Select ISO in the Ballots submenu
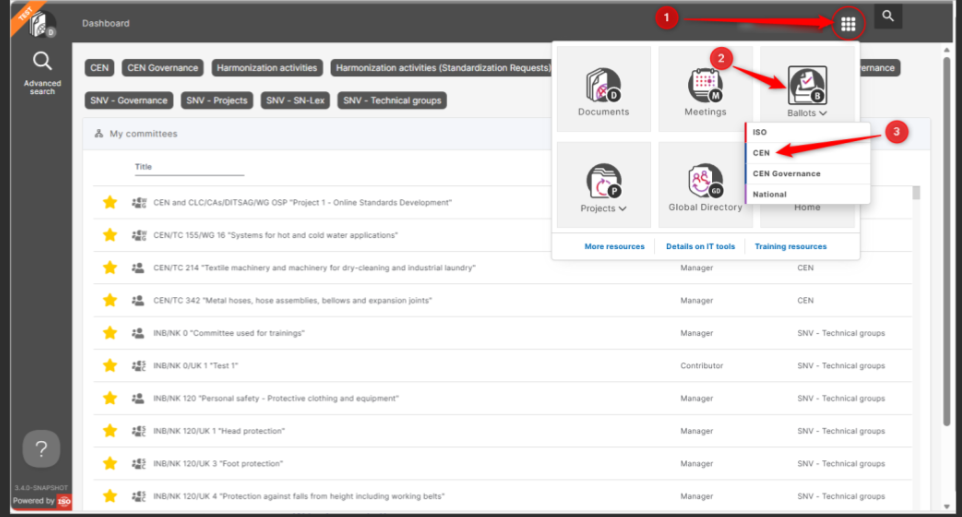962x517 pixels. 807,132
